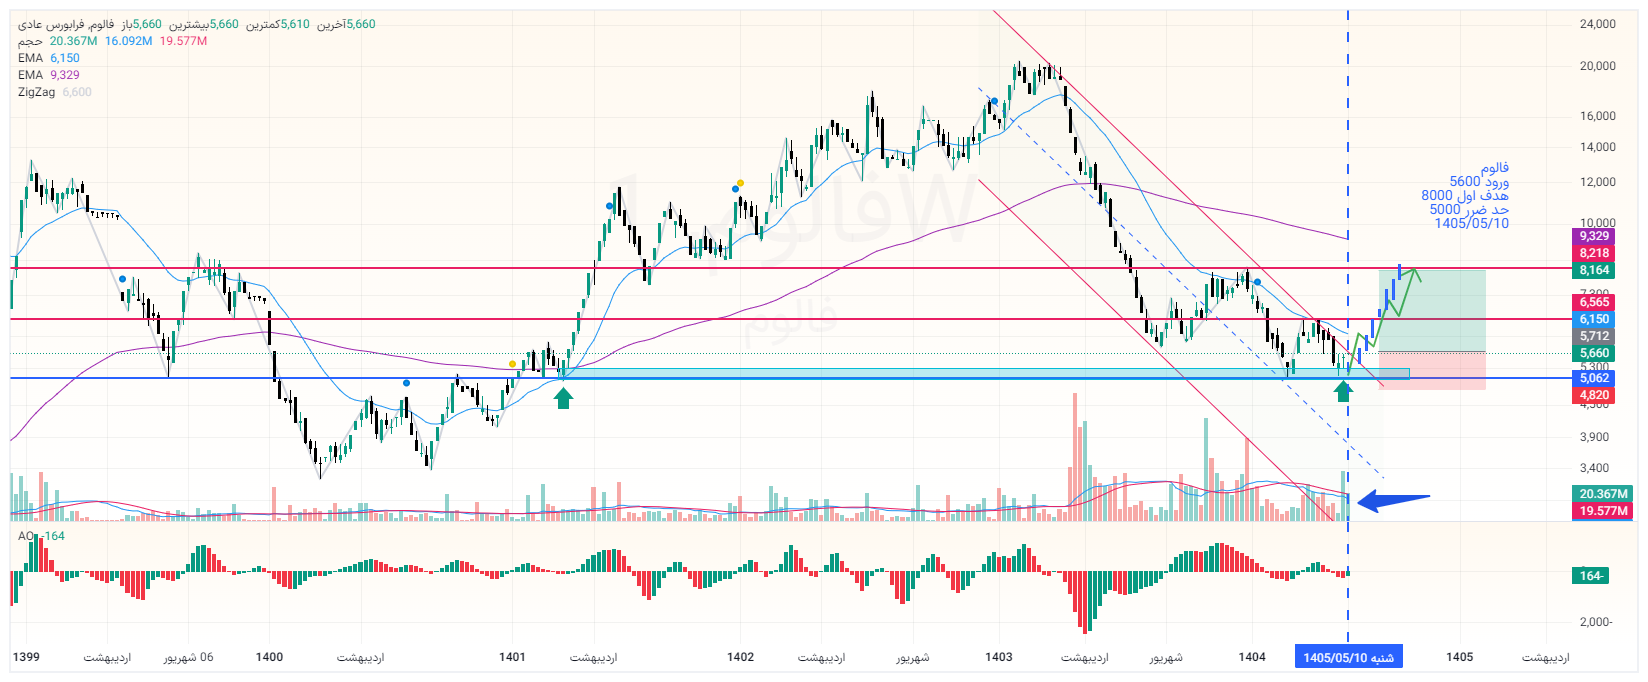Screen dimensions: 1648x682
Task: Select the blue trade note text ورود 5600
Action: (1479, 182)
